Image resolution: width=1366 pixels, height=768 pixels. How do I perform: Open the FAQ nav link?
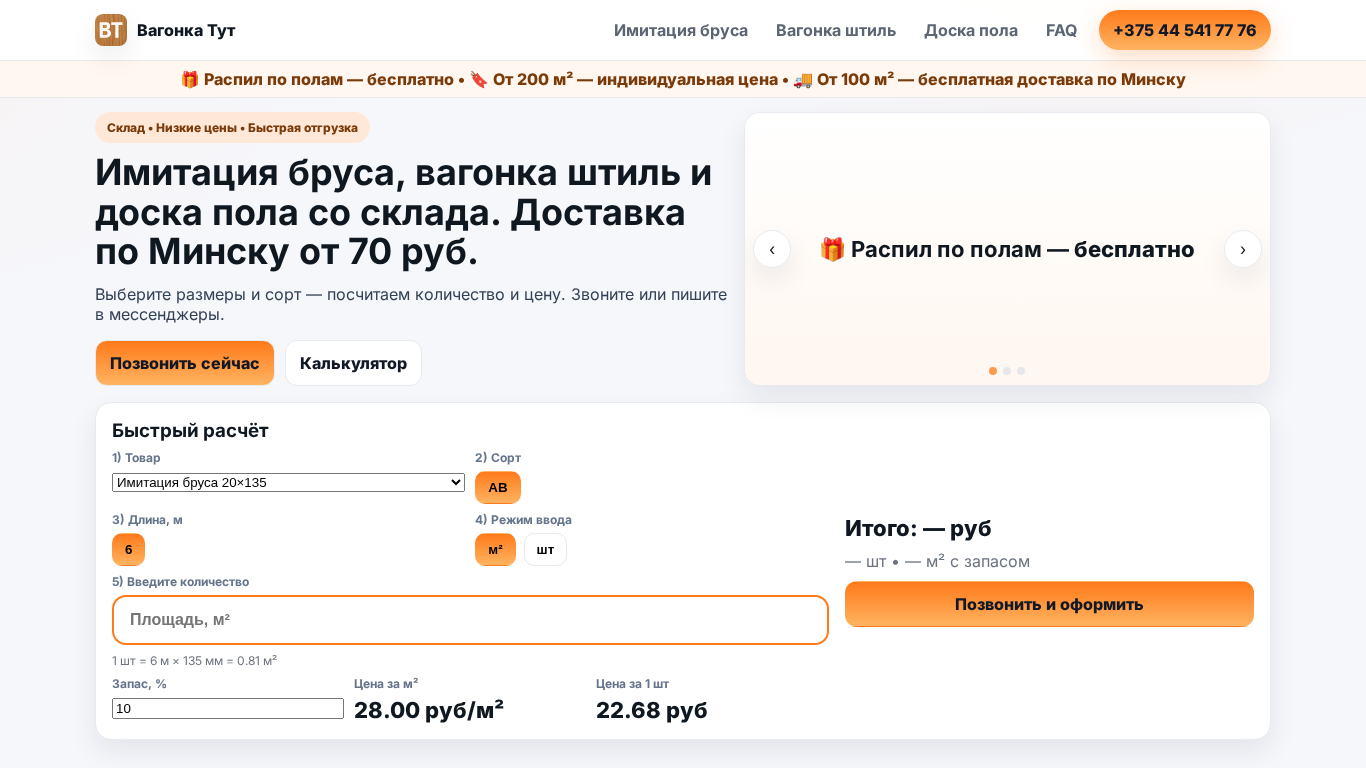(1061, 30)
